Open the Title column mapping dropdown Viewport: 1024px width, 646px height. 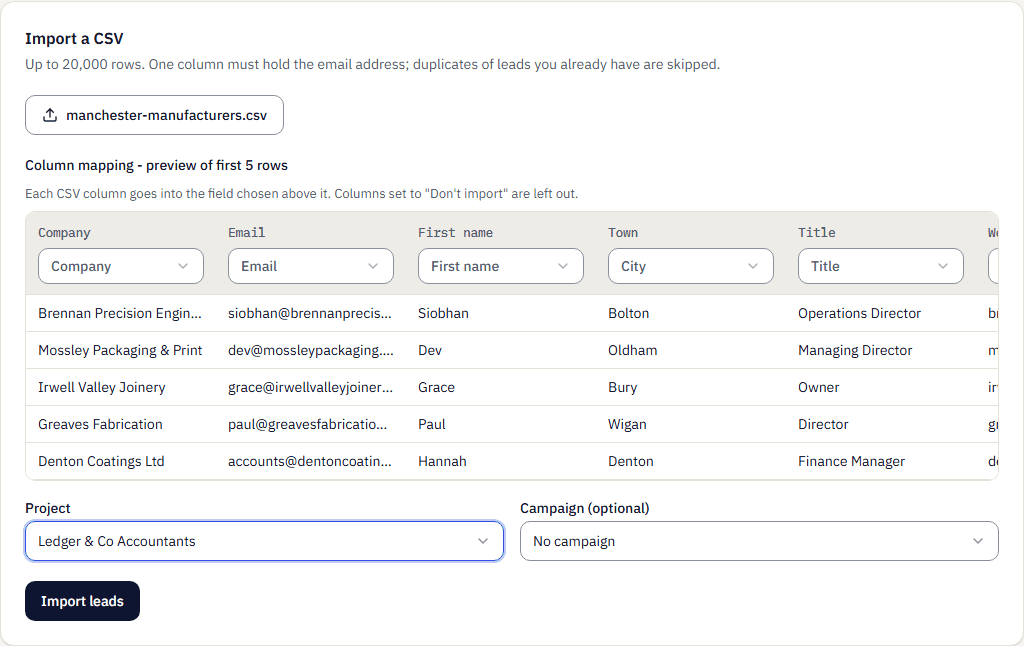pyautogui.click(x=881, y=266)
